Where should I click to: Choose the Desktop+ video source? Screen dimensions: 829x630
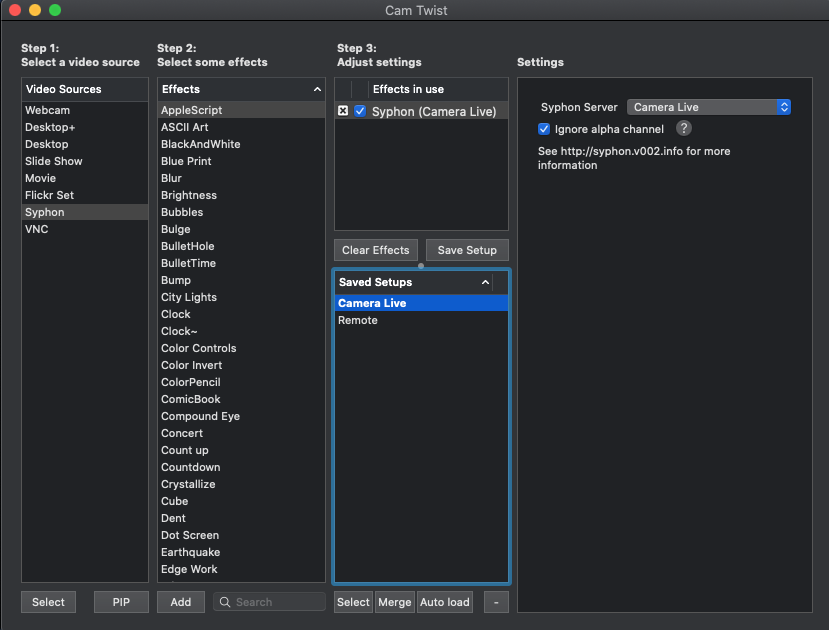[x=50, y=127]
